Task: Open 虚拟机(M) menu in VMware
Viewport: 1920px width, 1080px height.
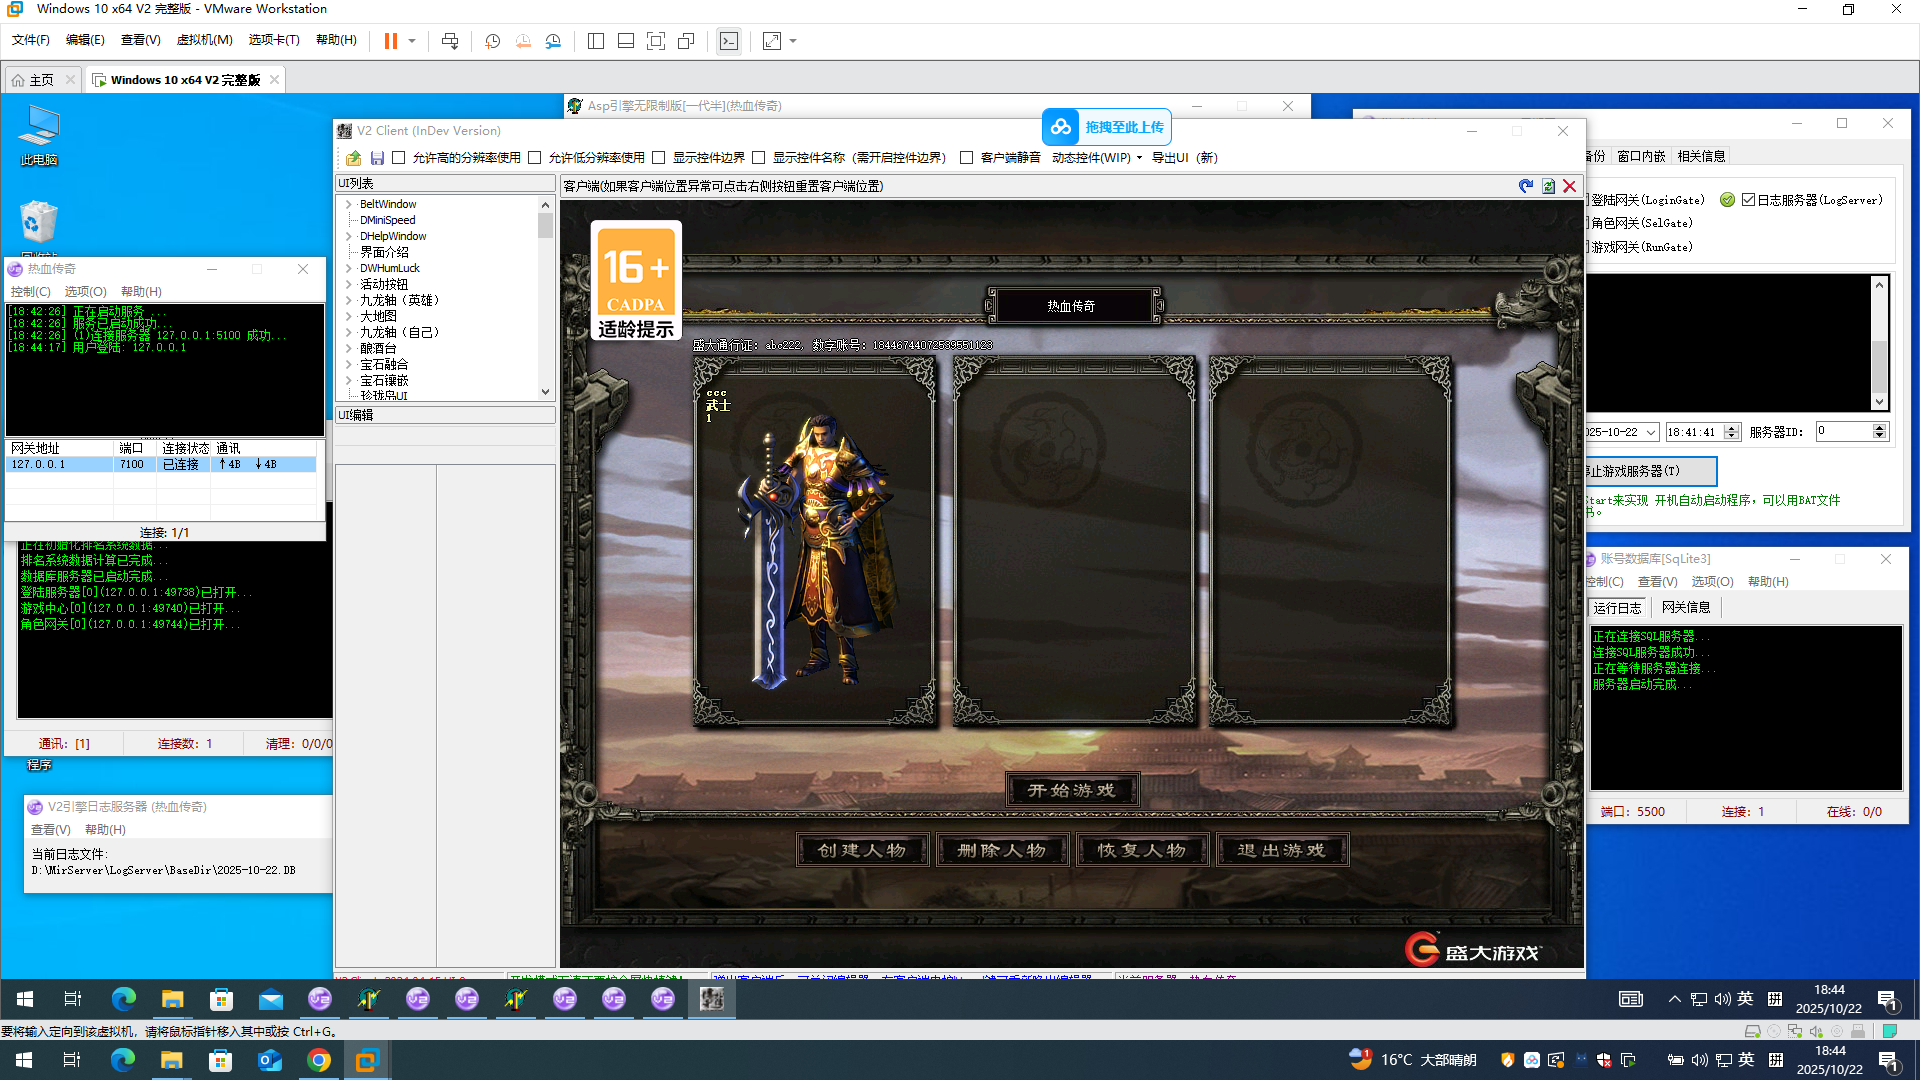Action: point(204,40)
